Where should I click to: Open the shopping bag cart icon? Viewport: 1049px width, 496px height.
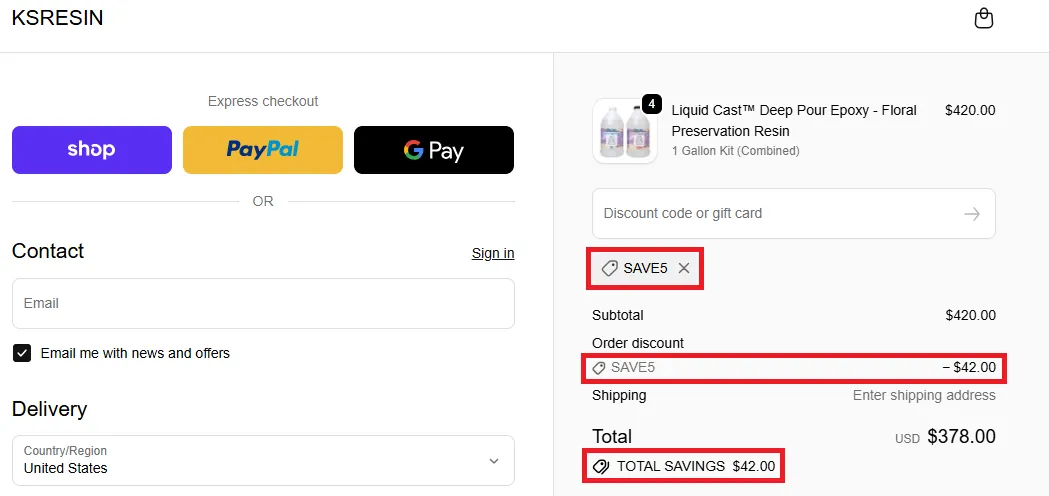pyautogui.click(x=984, y=18)
